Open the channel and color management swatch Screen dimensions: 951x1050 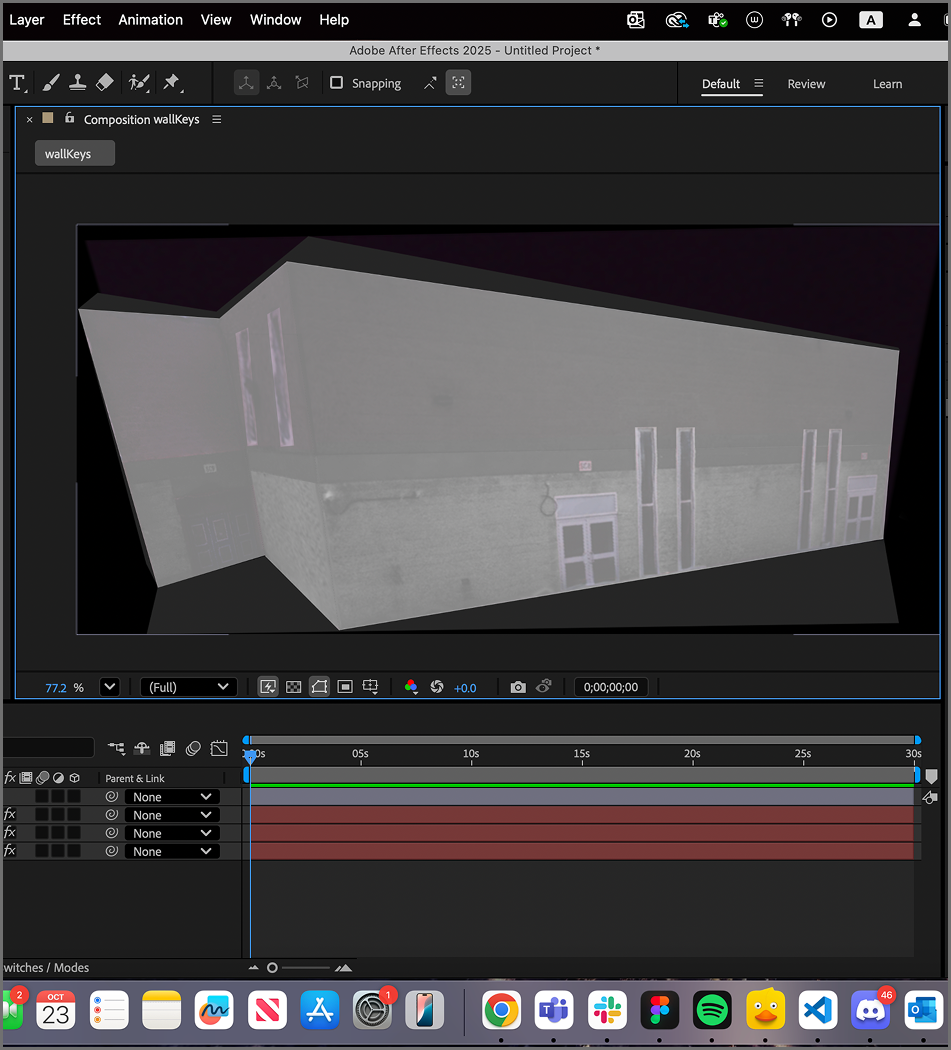coord(411,687)
